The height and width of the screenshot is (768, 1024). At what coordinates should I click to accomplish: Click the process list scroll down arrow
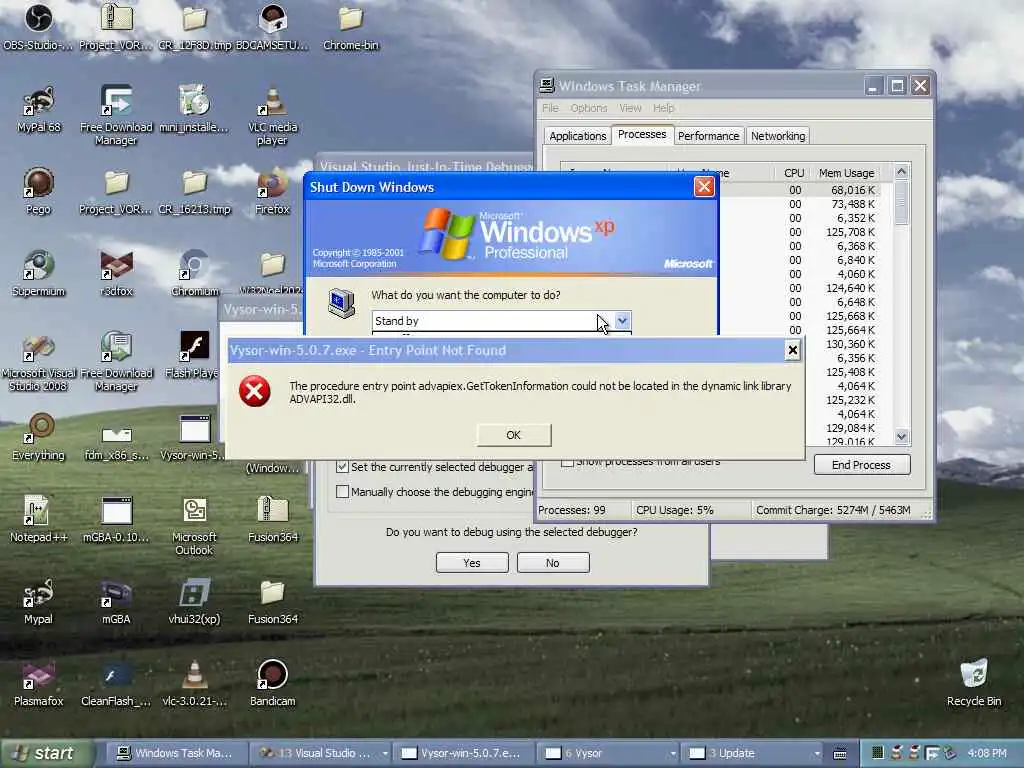[902, 436]
